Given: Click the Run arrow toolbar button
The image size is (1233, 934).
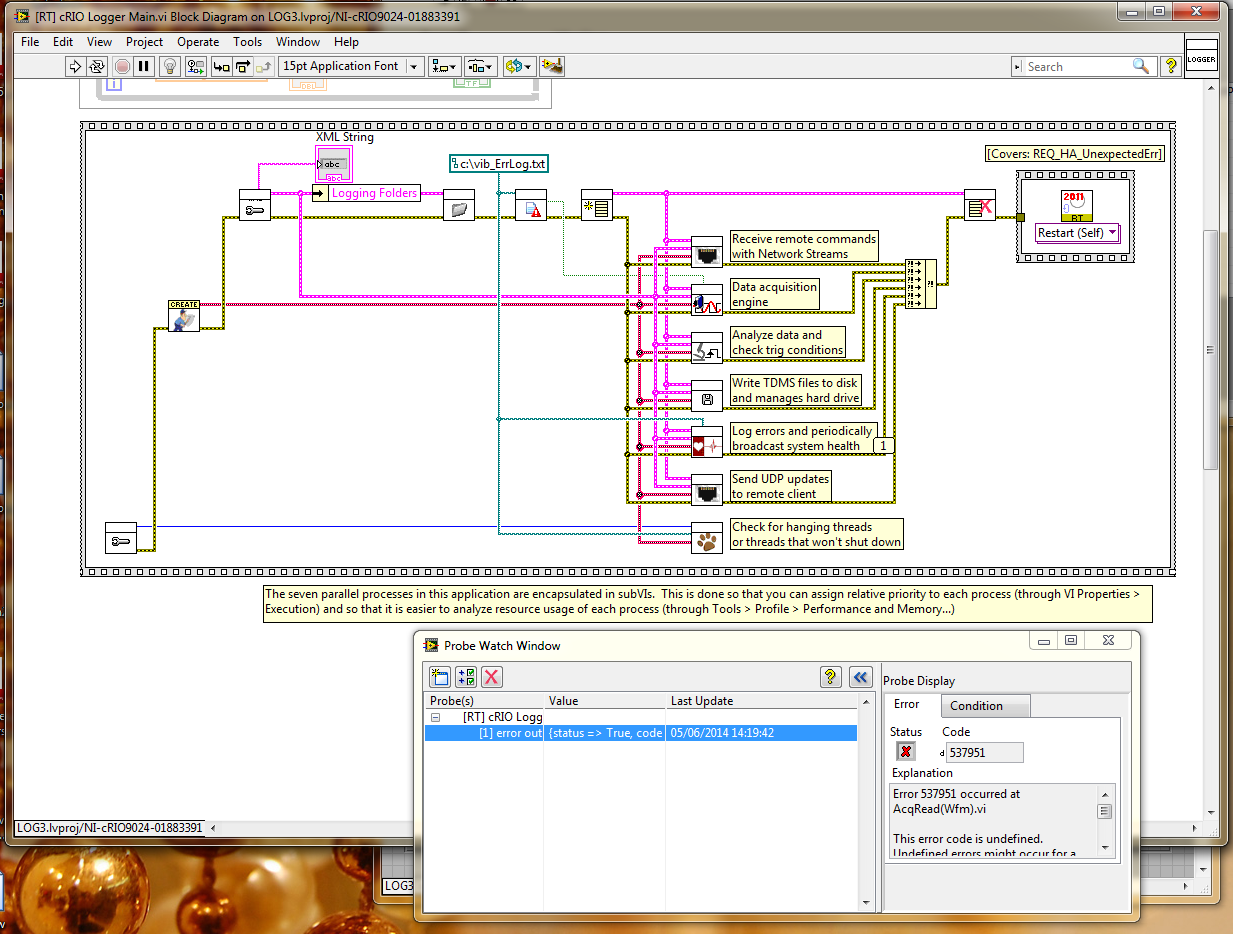Looking at the screenshot, I should click(x=75, y=67).
